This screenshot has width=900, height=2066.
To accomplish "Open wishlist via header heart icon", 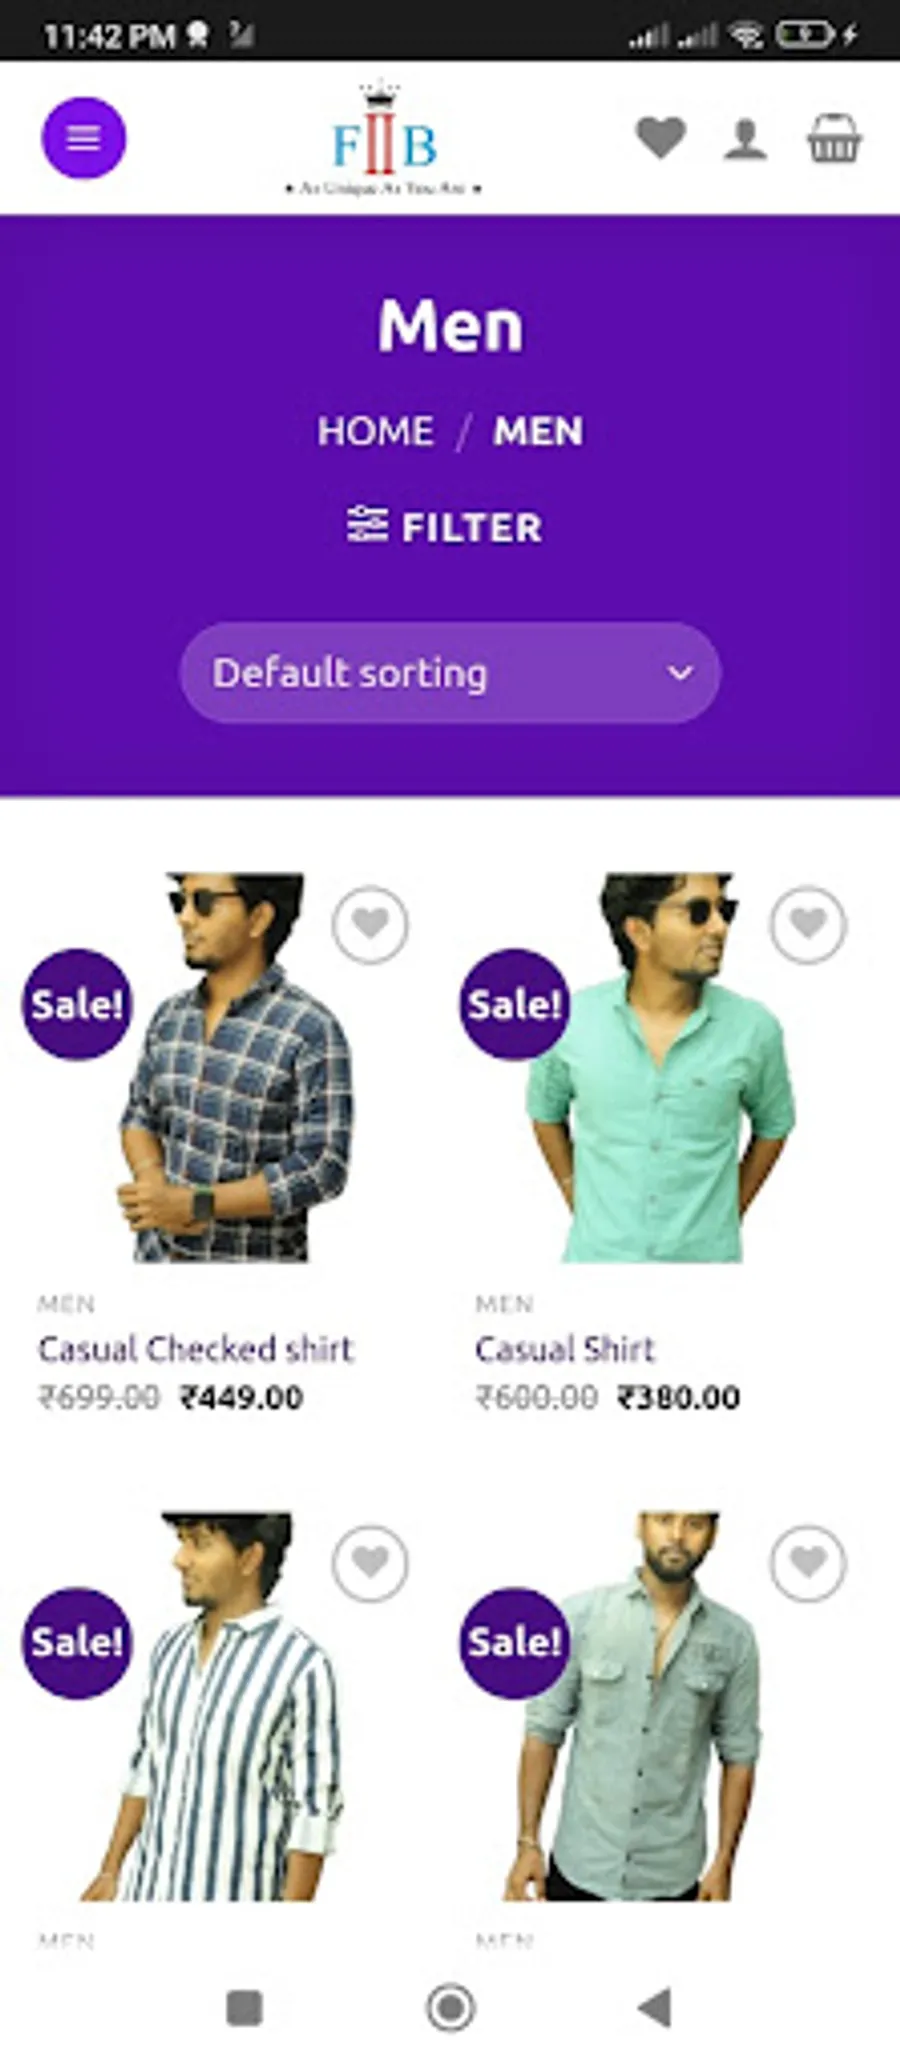I will tap(661, 138).
